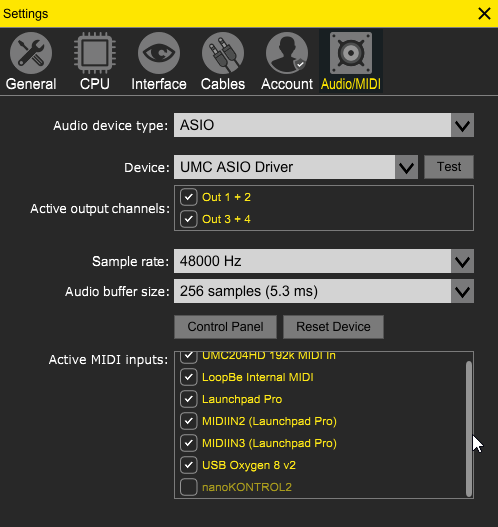Open the Cables plug icon

(x=223, y=53)
